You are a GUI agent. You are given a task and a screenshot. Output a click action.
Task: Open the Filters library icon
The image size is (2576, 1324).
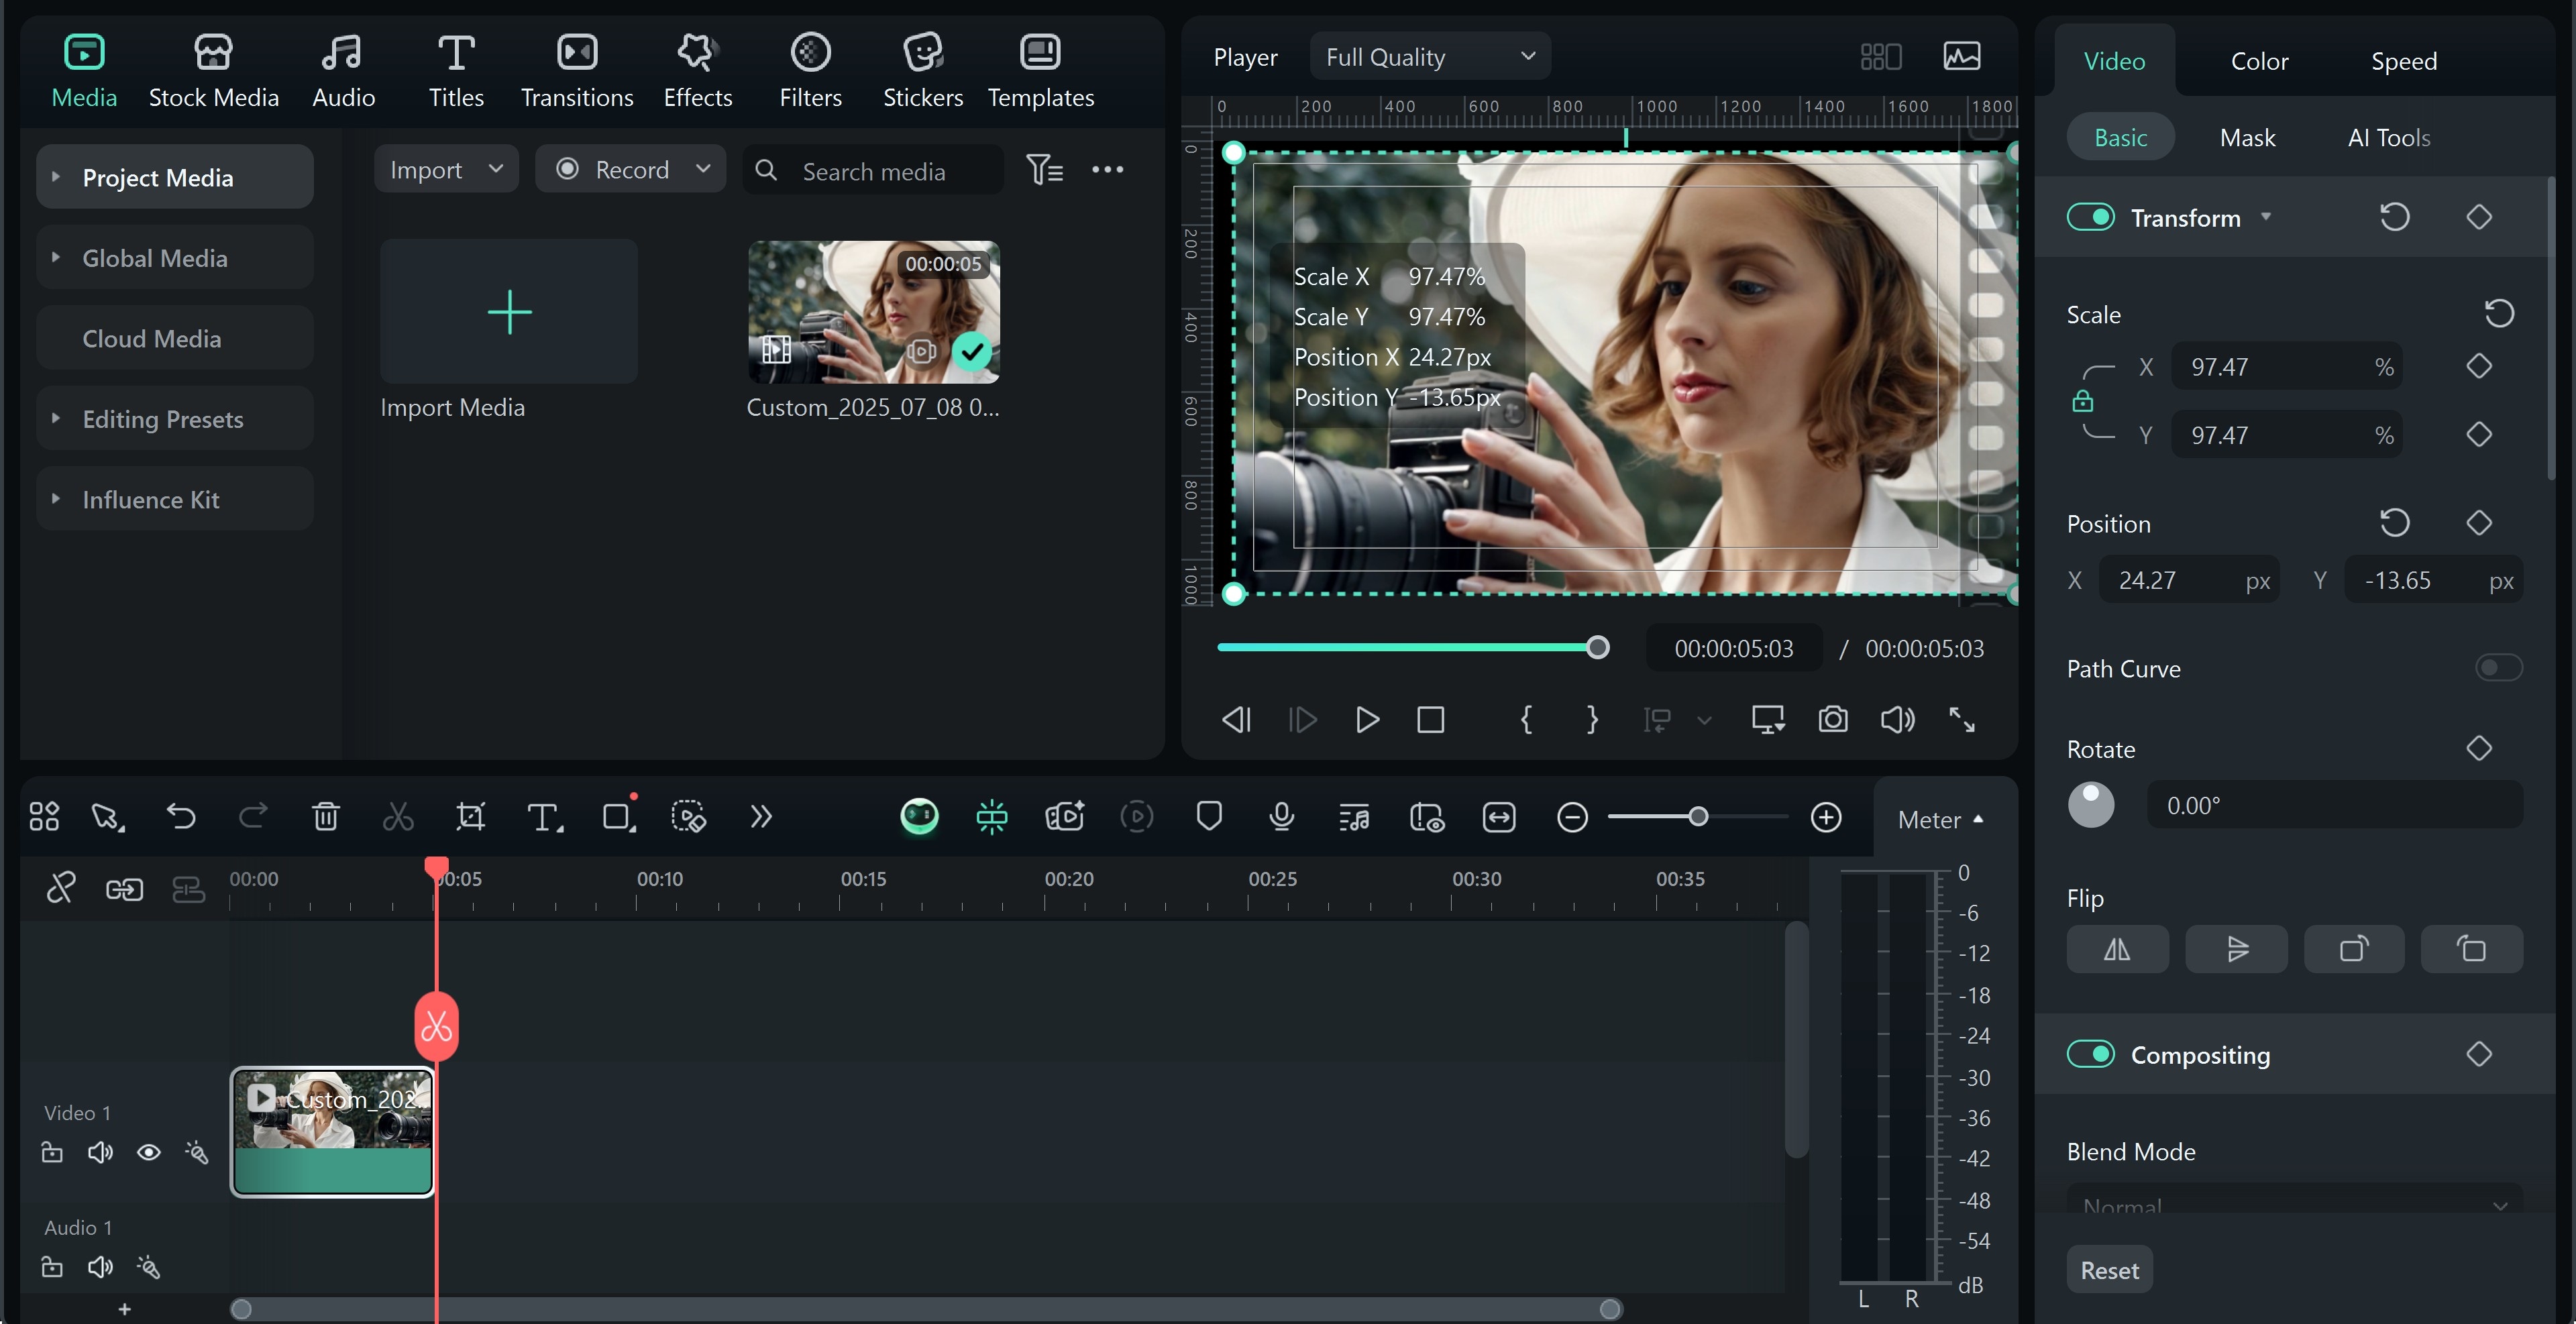coord(810,52)
